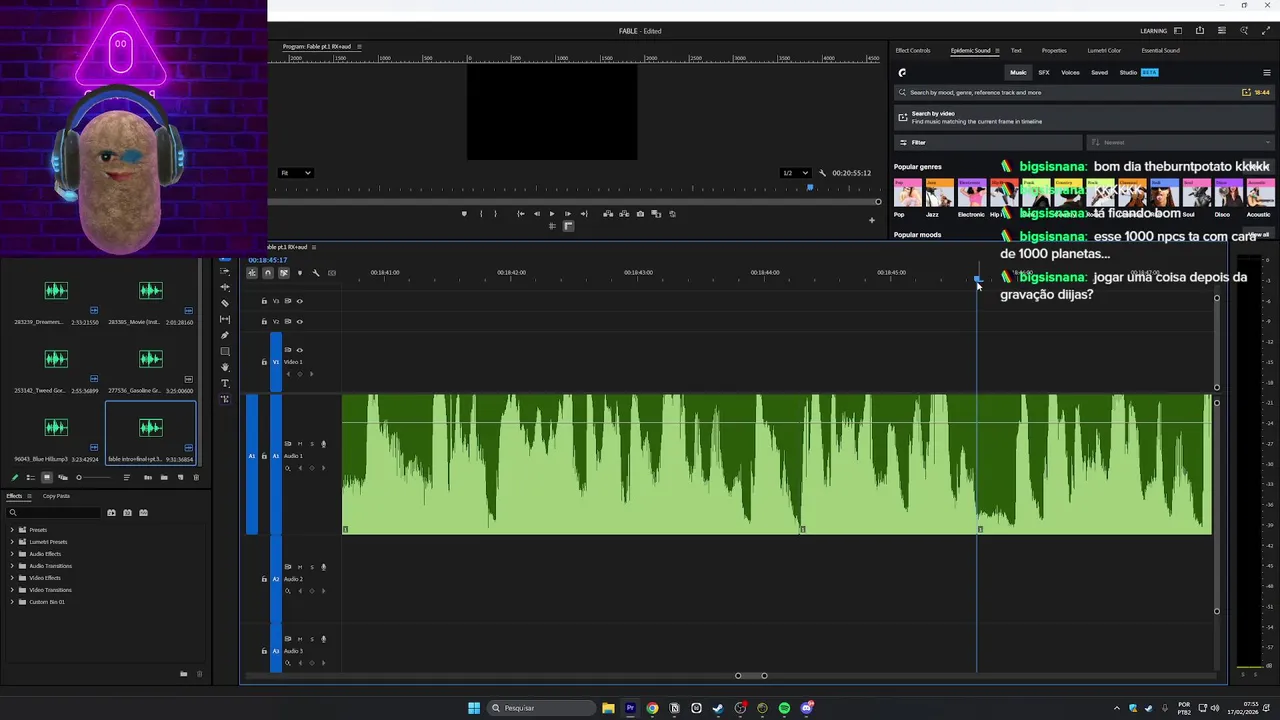The image size is (1280, 720).
Task: Expand the Audio Transitions folder
Action: pyautogui.click(x=12, y=566)
